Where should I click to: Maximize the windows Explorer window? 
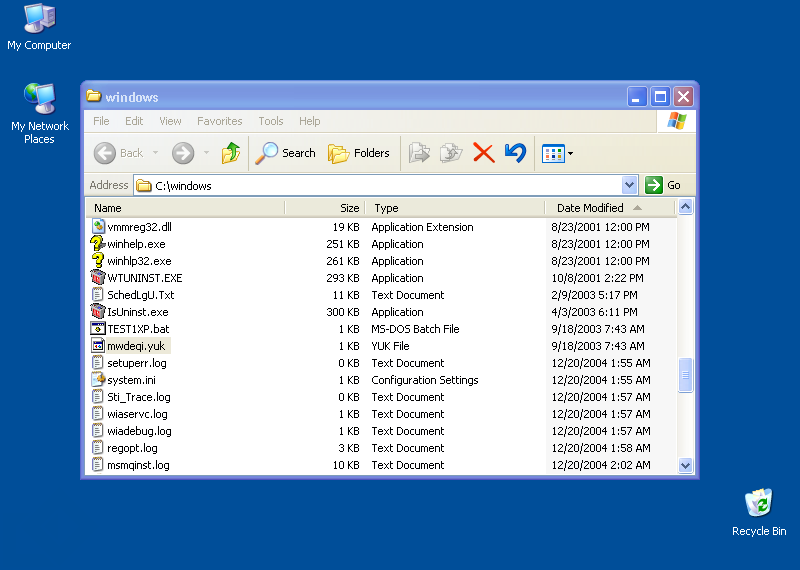tap(660, 96)
